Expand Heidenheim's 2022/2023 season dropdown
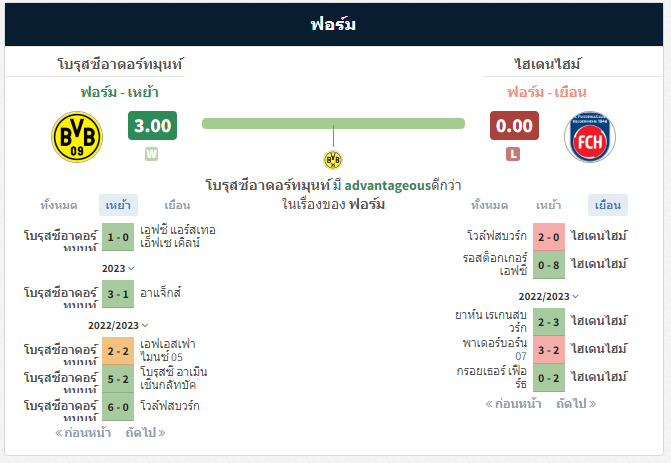The height and width of the screenshot is (463, 671). pos(549,296)
